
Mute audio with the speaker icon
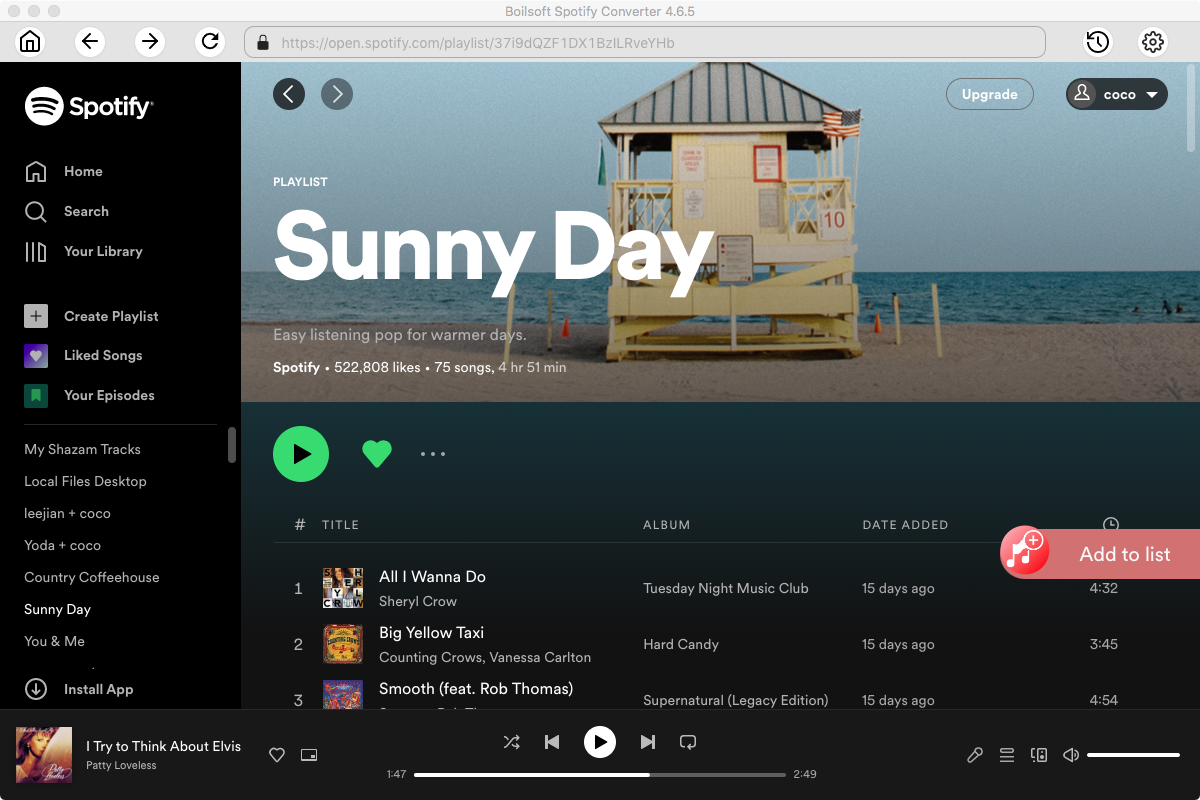(x=1071, y=755)
